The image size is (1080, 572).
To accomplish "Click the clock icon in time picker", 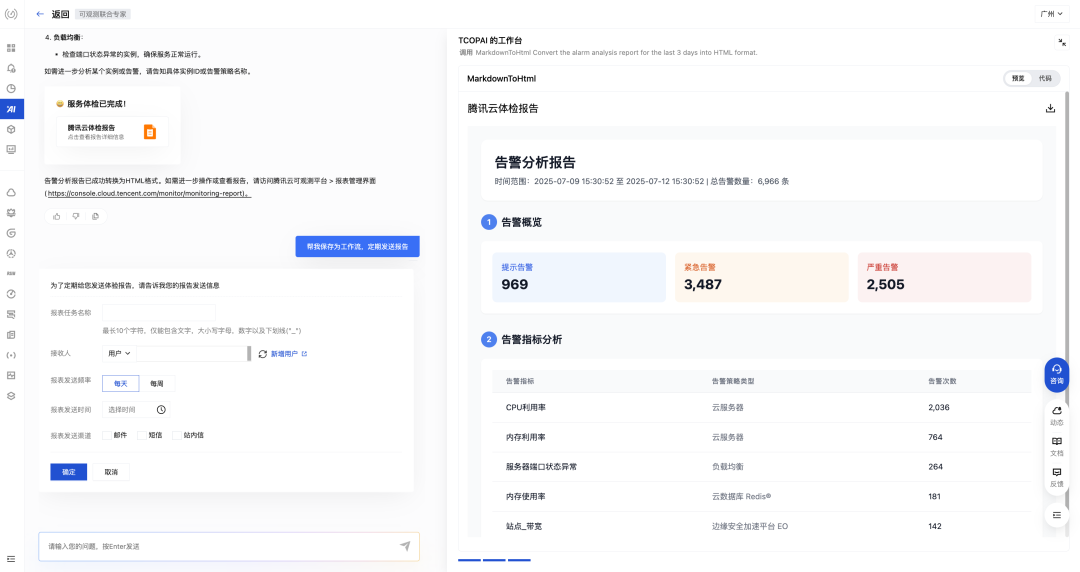I will pos(161,410).
